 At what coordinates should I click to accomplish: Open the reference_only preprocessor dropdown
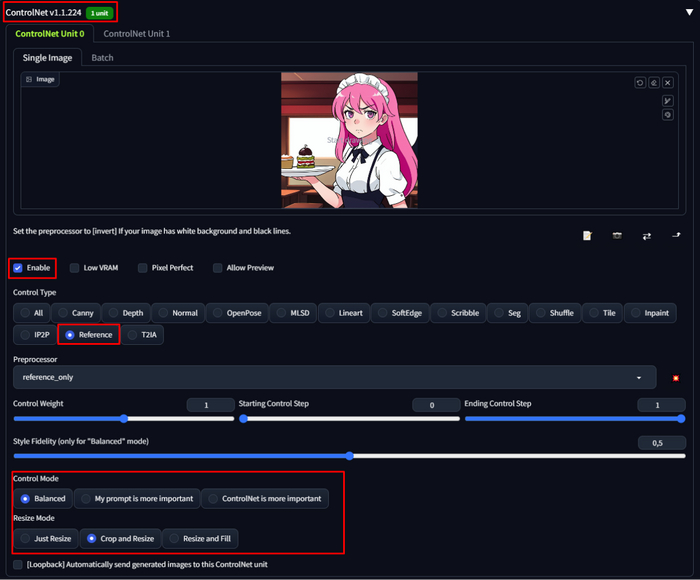(x=334, y=377)
